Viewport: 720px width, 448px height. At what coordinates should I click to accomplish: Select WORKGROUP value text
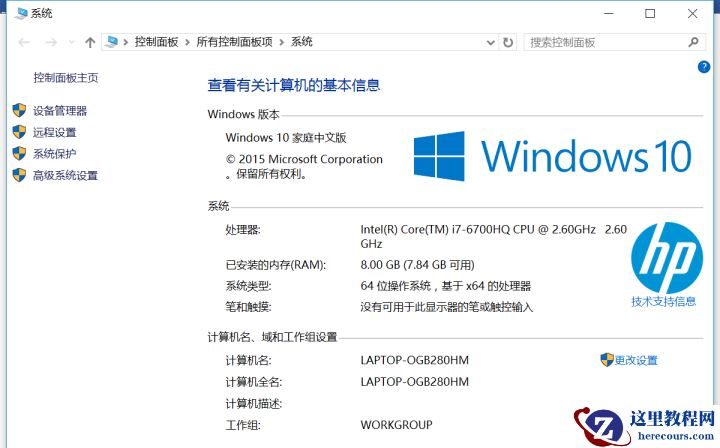coord(397,425)
